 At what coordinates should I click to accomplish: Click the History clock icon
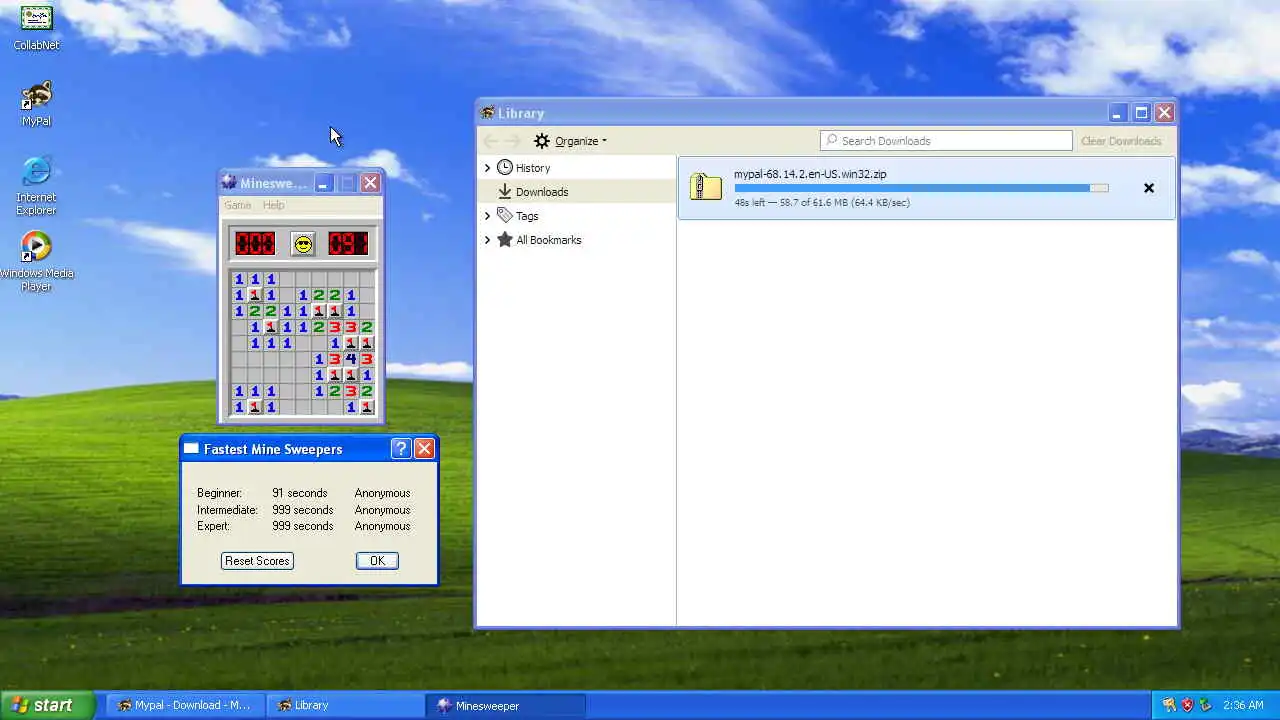coord(505,168)
